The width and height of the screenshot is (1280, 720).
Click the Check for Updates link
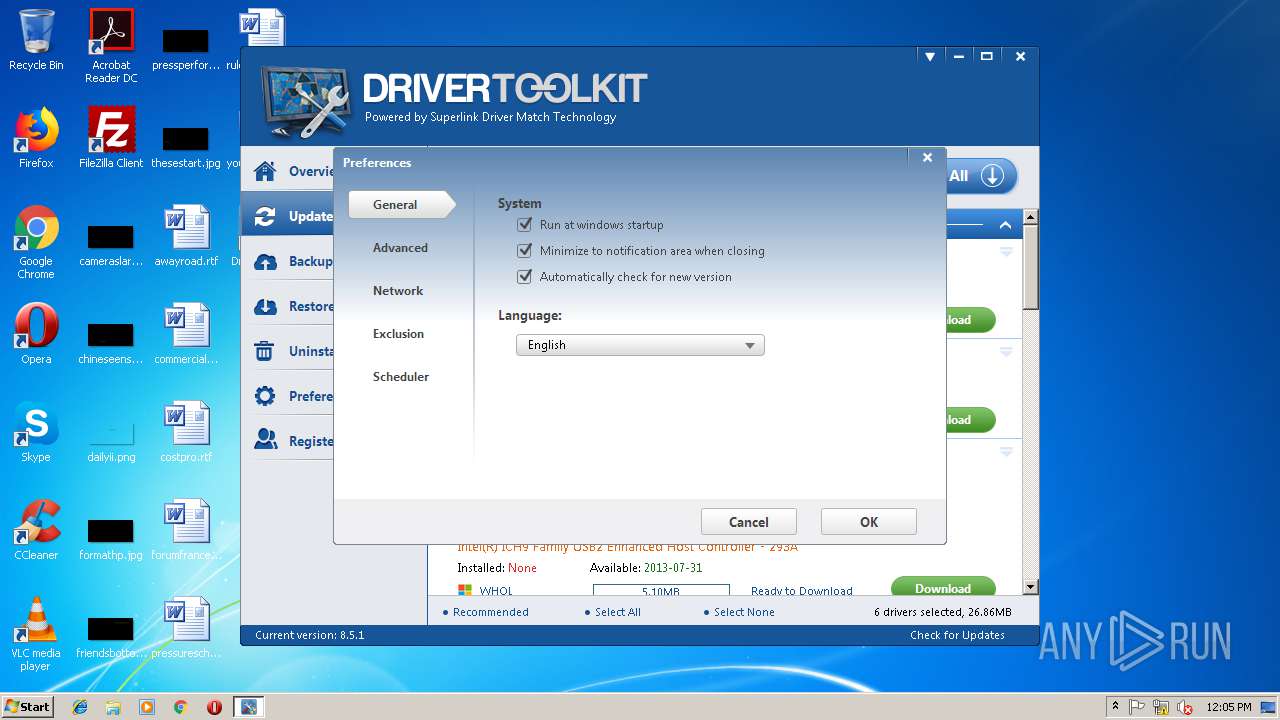tap(957, 635)
